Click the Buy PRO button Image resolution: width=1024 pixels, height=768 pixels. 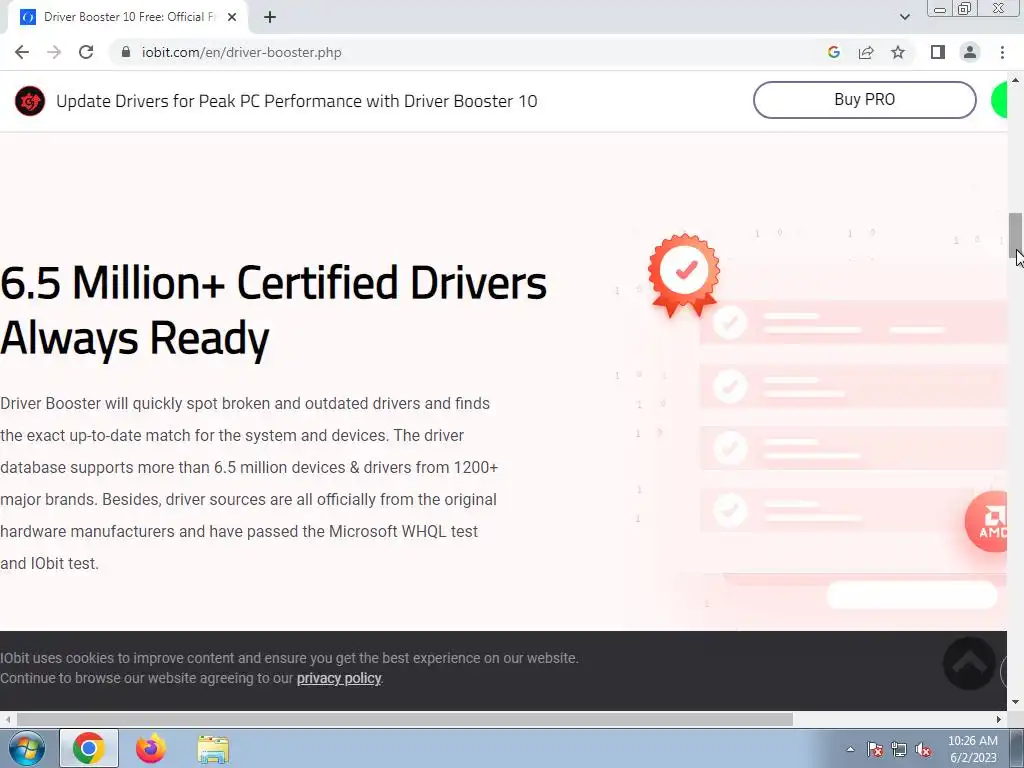[x=865, y=100]
